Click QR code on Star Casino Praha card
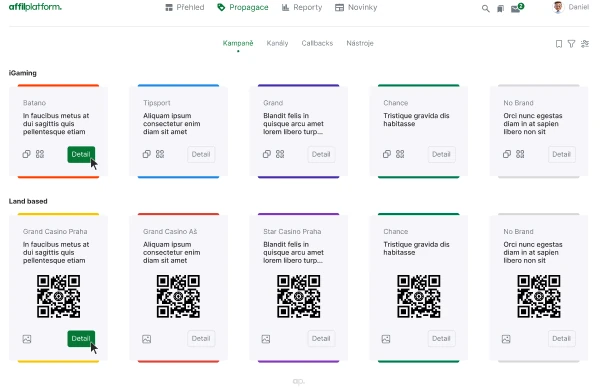The width and height of the screenshot is (606, 388). pyautogui.click(x=299, y=296)
